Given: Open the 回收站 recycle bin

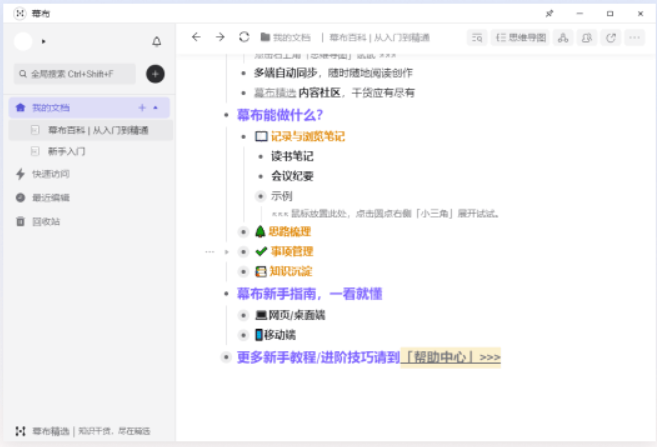Looking at the screenshot, I should 46,221.
